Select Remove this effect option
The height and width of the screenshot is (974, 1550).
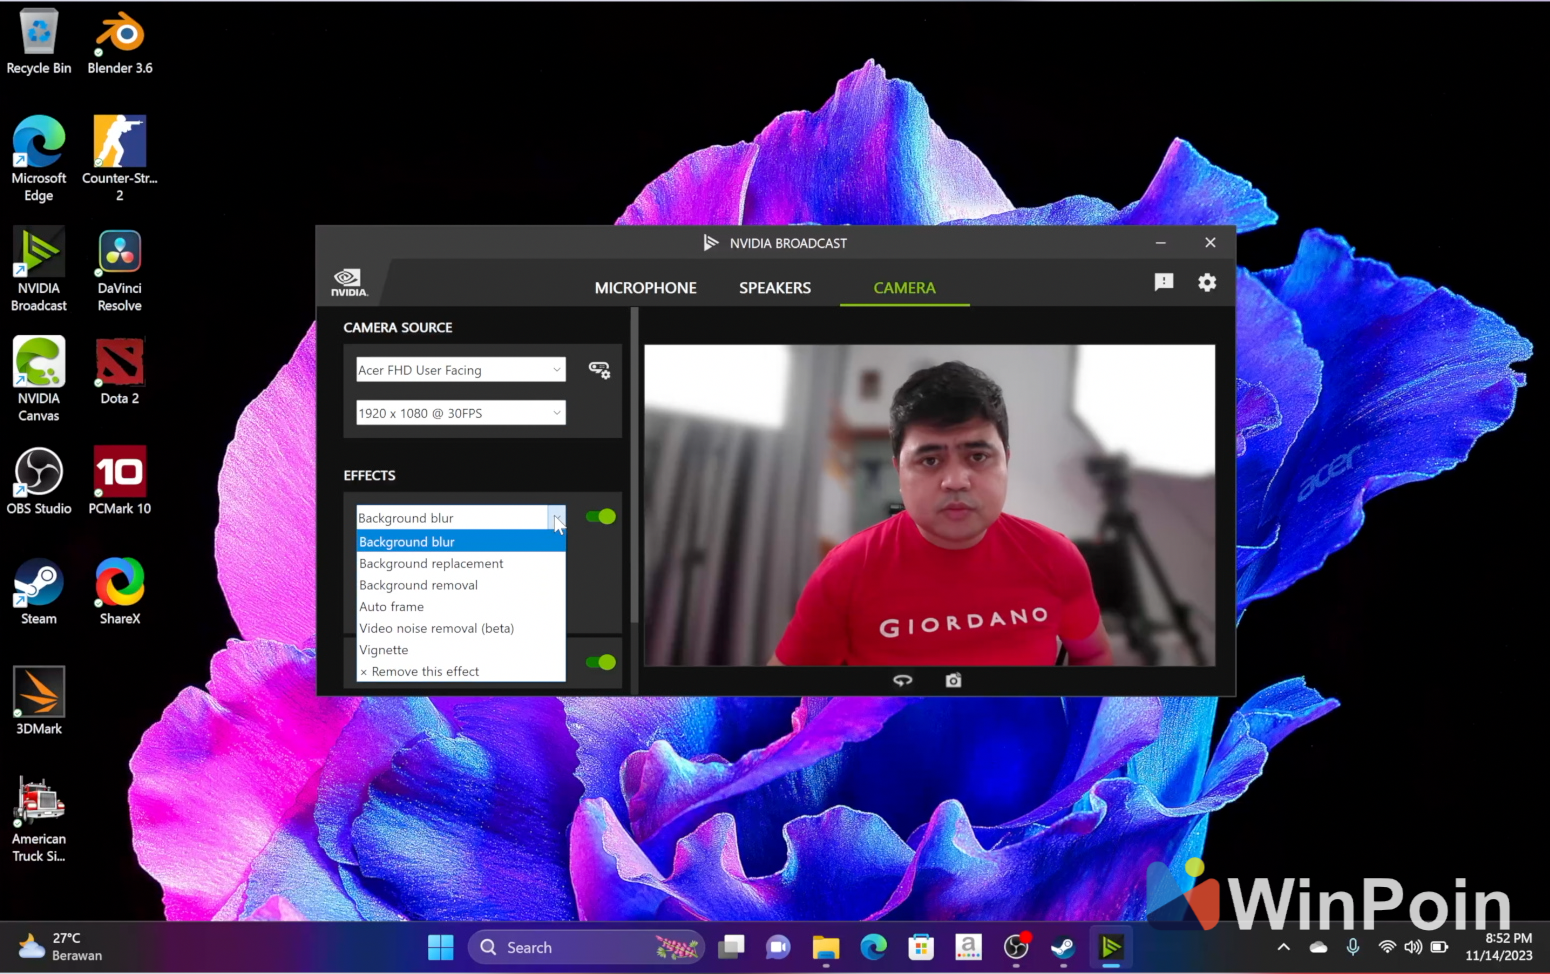461,671
